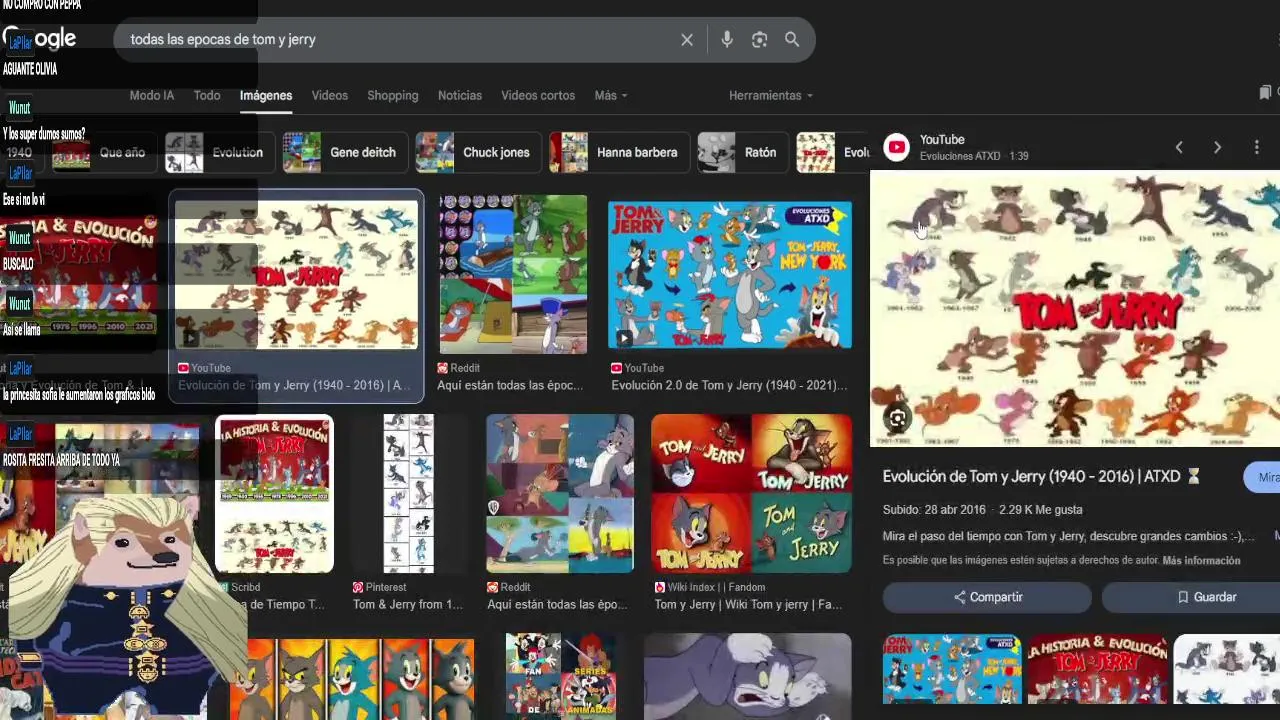
Task: Open the second-row Reddit Tom and Jerry image
Action: pyautogui.click(x=560, y=494)
